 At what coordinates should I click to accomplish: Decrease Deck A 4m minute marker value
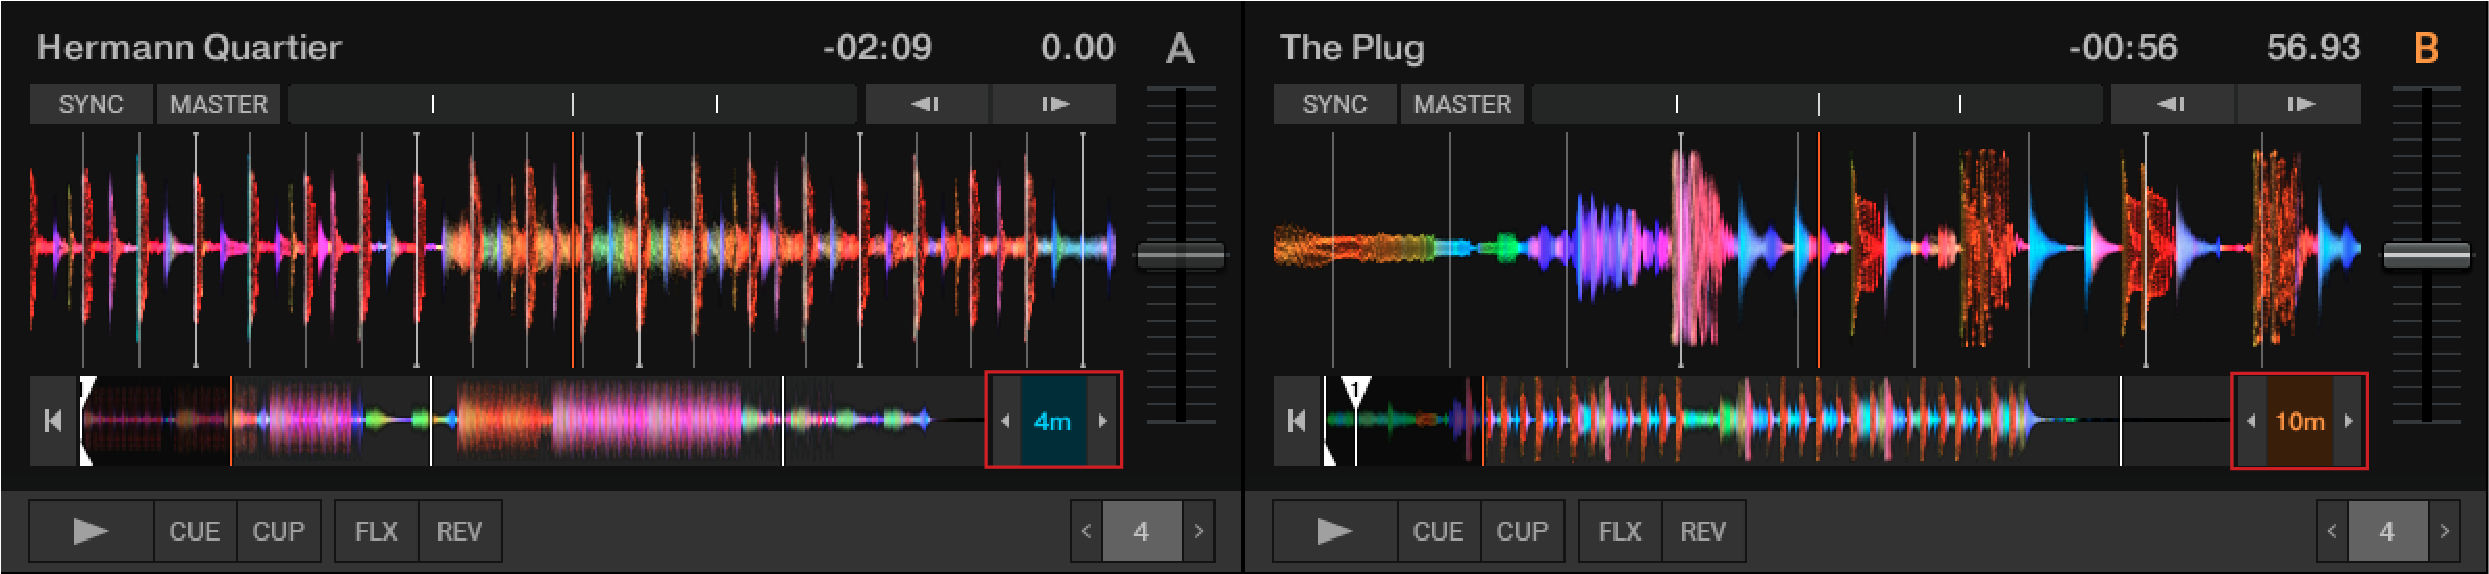[1005, 421]
